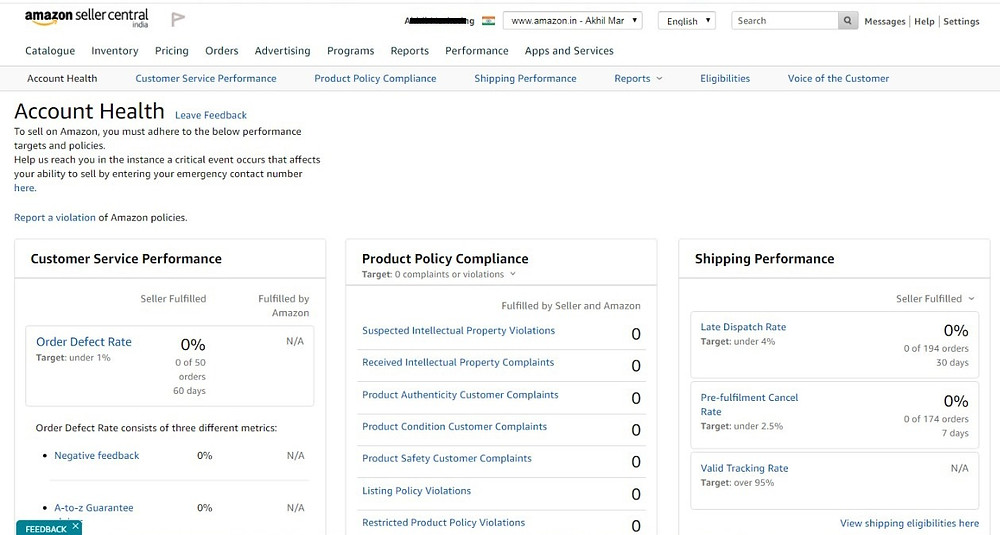Open Restricted Product Policy Violations link
Viewport: 1000px width, 535px height.
[x=443, y=523]
